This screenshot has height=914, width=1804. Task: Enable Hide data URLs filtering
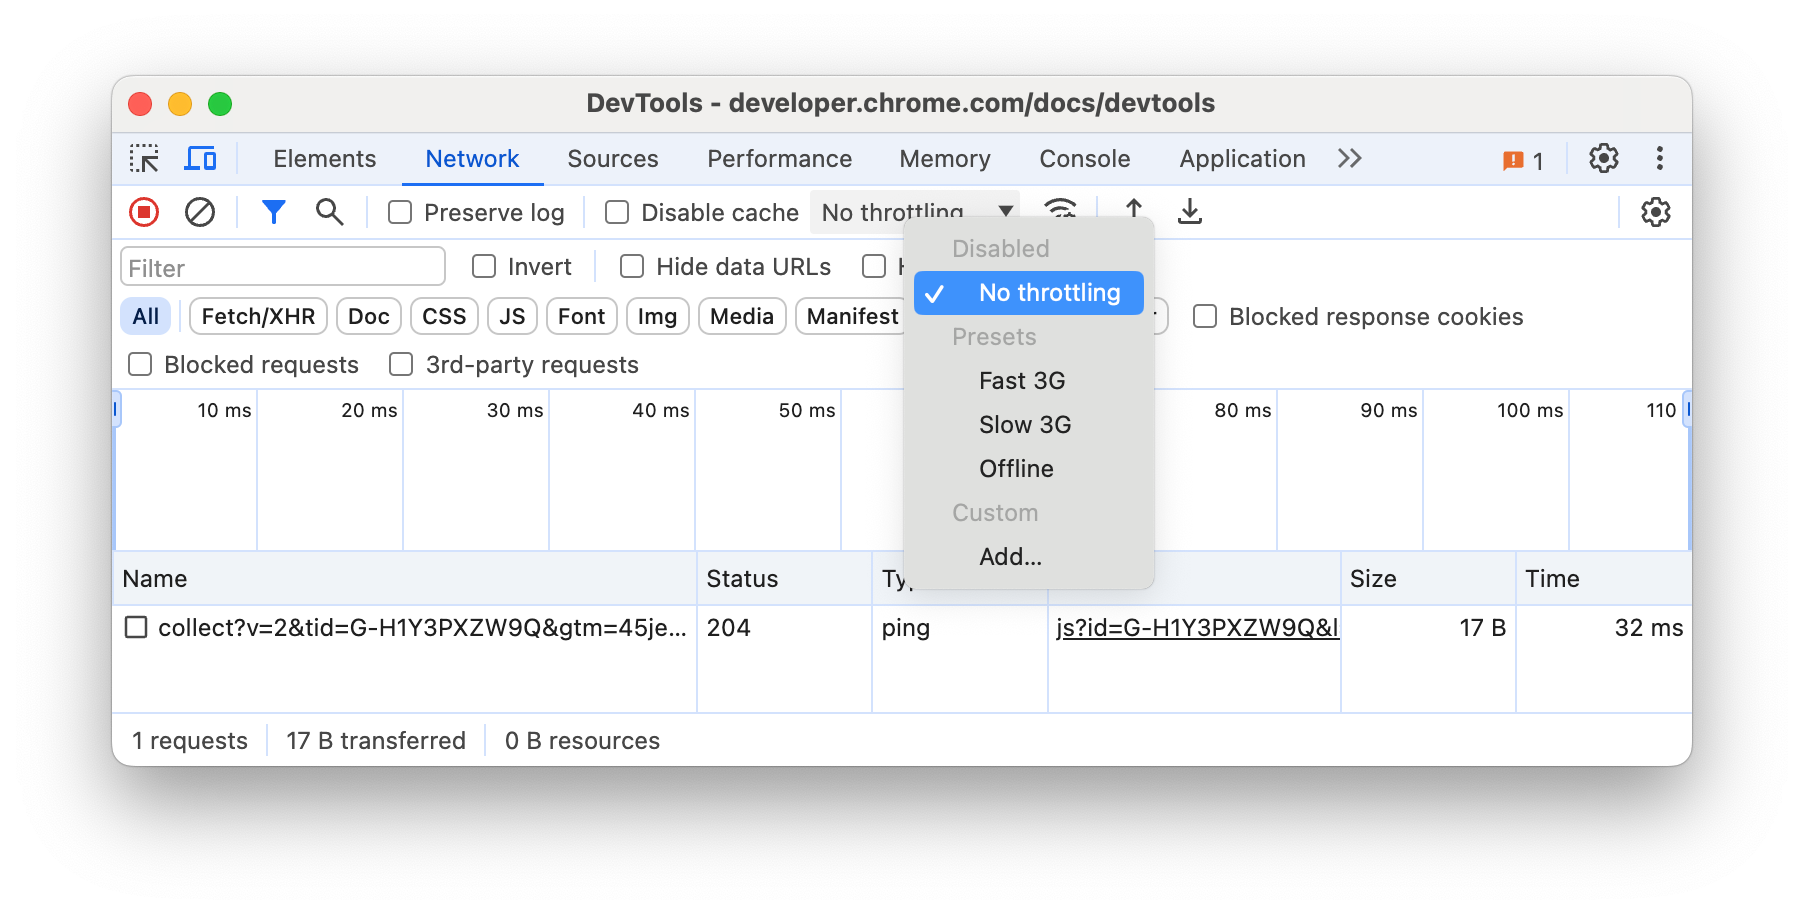point(631,266)
